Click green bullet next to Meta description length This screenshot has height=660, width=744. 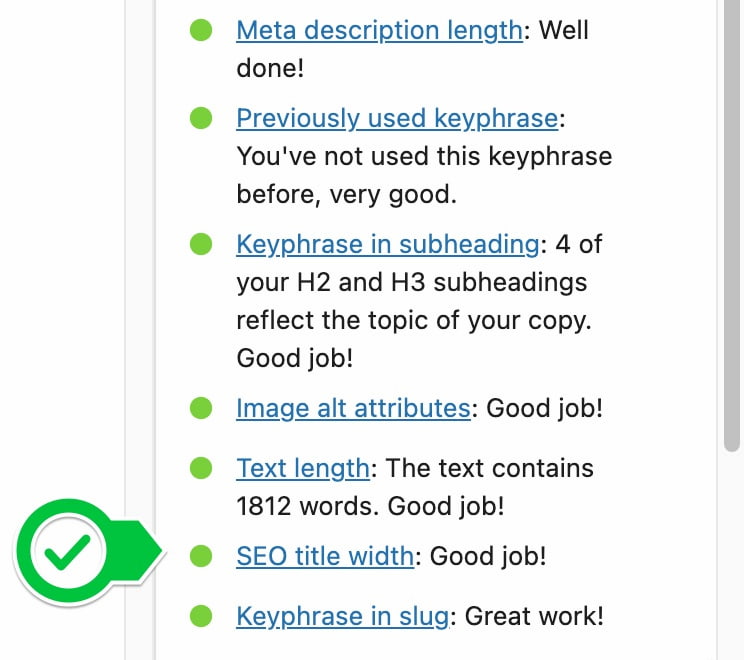pos(202,32)
